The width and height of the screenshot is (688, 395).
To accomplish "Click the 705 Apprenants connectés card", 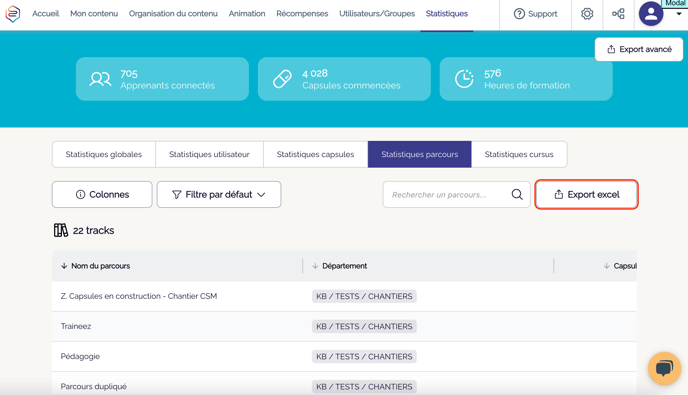I will click(162, 79).
